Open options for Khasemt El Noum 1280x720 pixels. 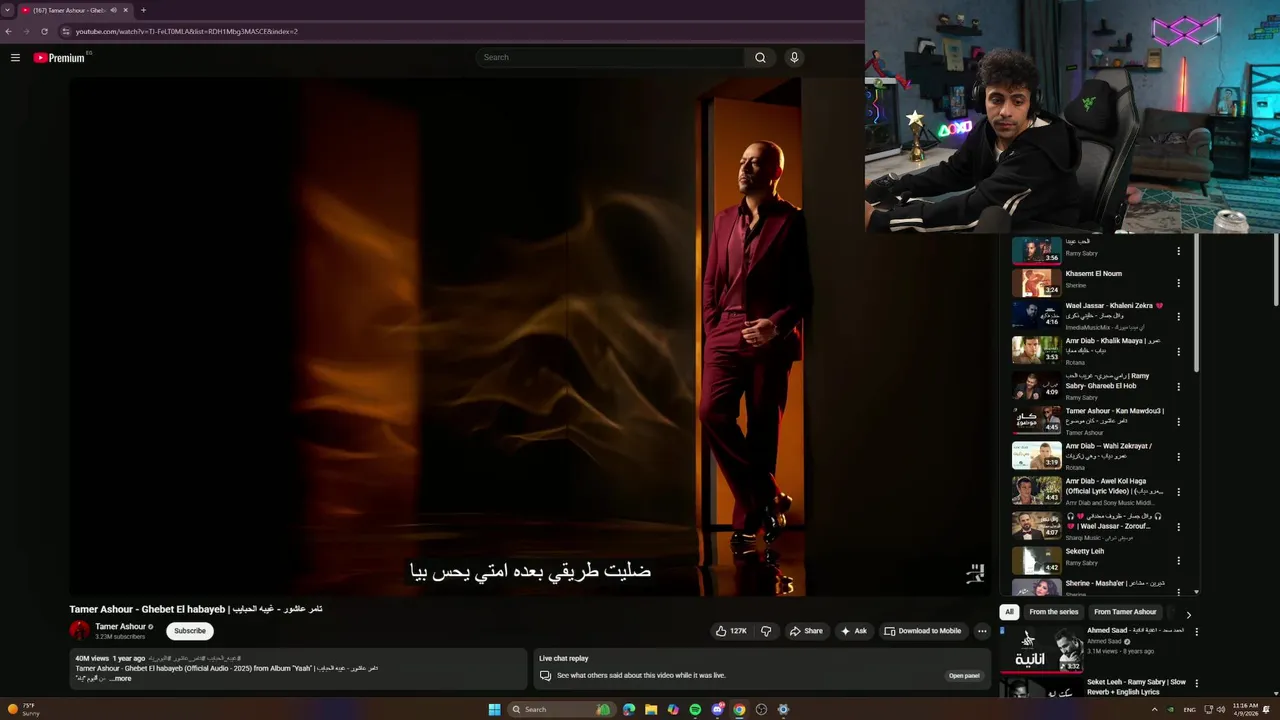1178,283
